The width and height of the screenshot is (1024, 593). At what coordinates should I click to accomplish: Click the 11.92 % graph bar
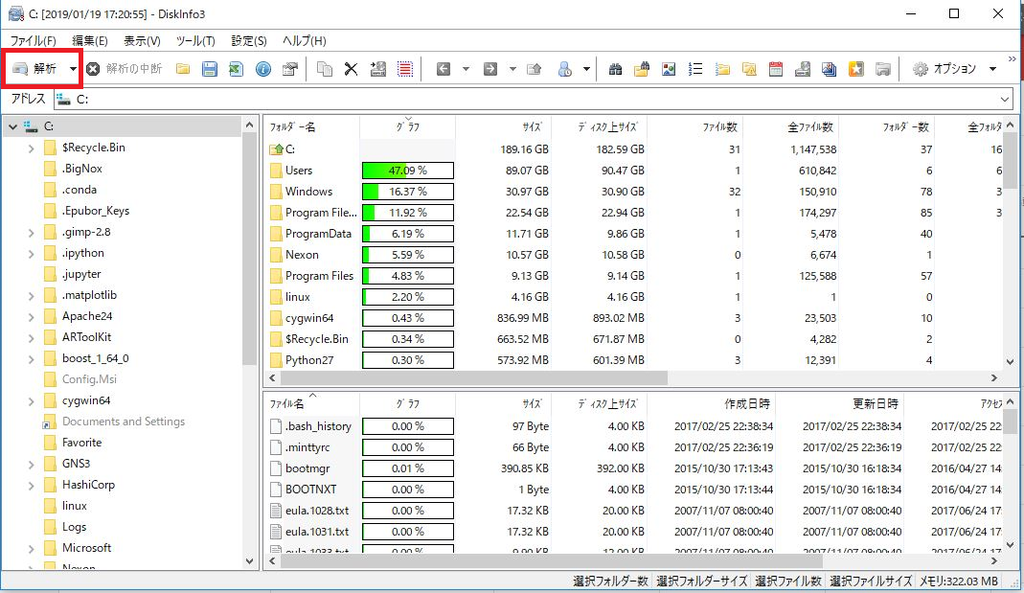(x=408, y=213)
